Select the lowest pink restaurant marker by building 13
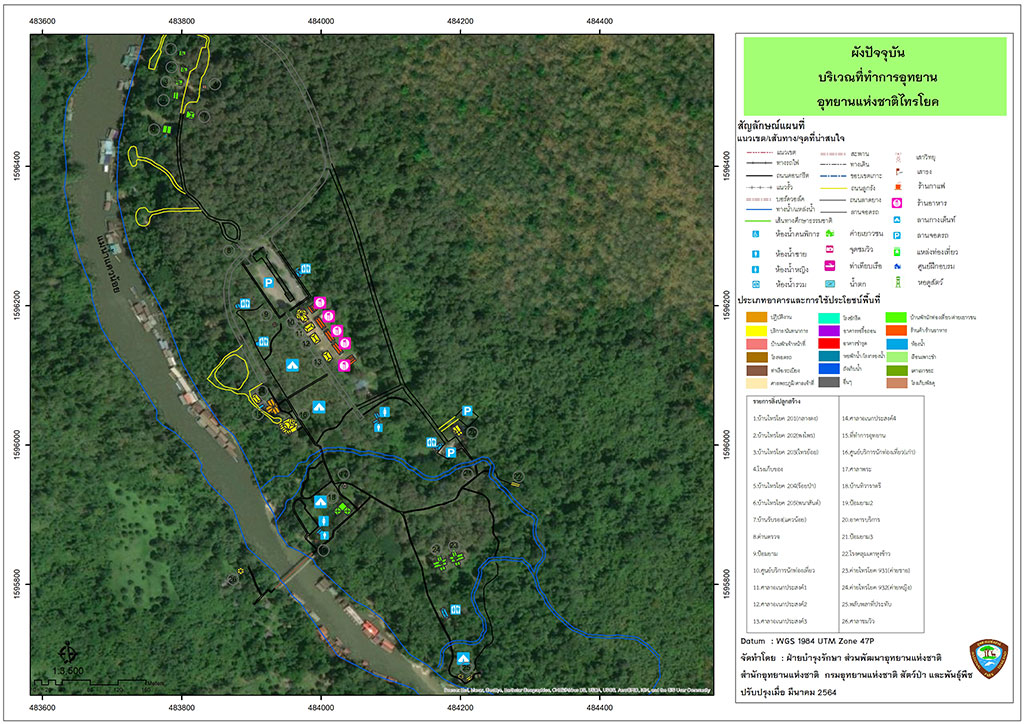 click(x=344, y=366)
